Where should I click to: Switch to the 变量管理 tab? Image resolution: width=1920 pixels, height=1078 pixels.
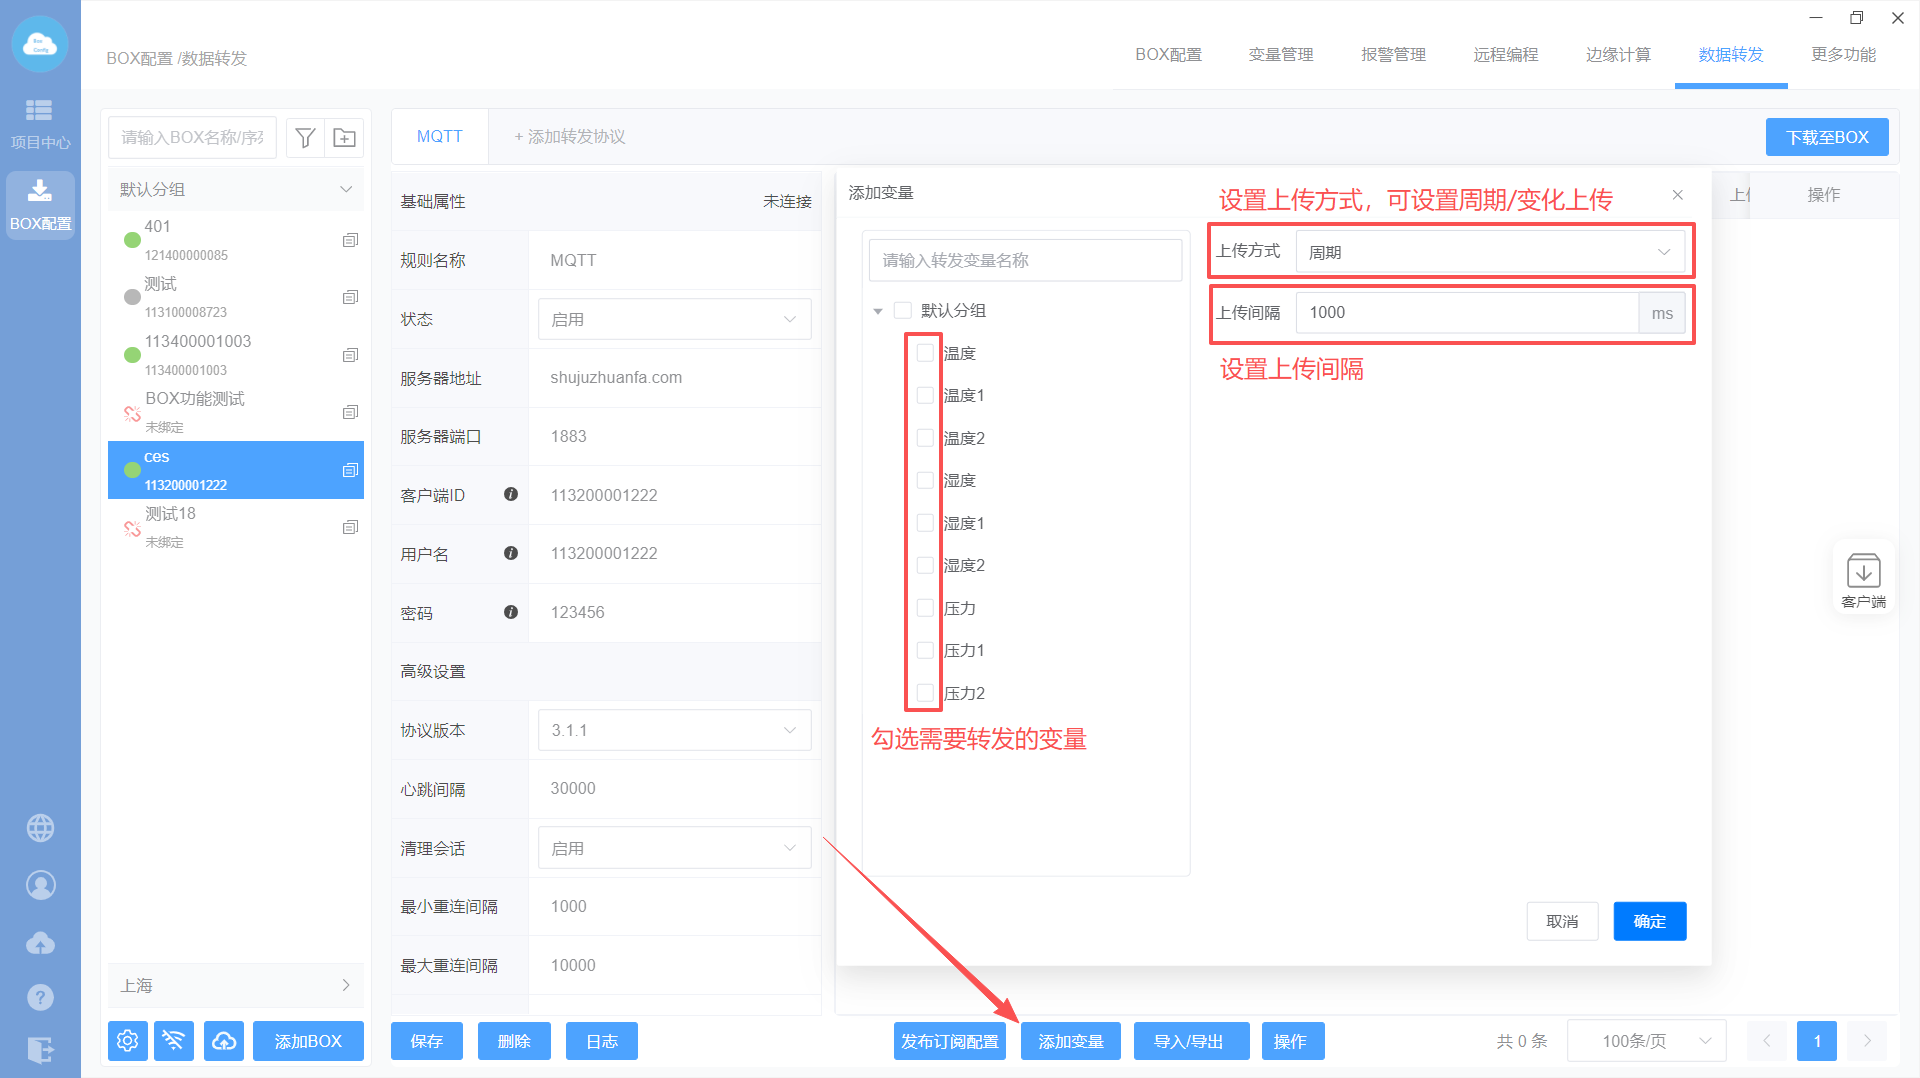(1280, 55)
